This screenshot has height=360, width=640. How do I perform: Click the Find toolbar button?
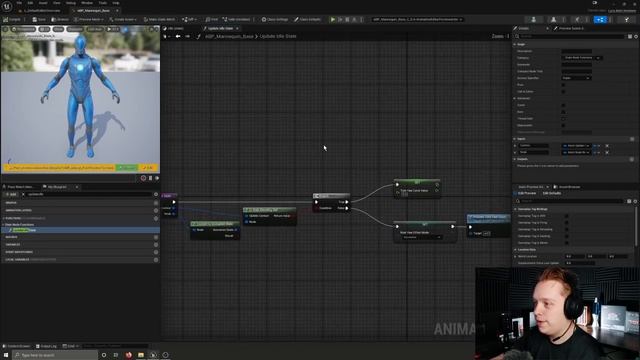pos(212,19)
